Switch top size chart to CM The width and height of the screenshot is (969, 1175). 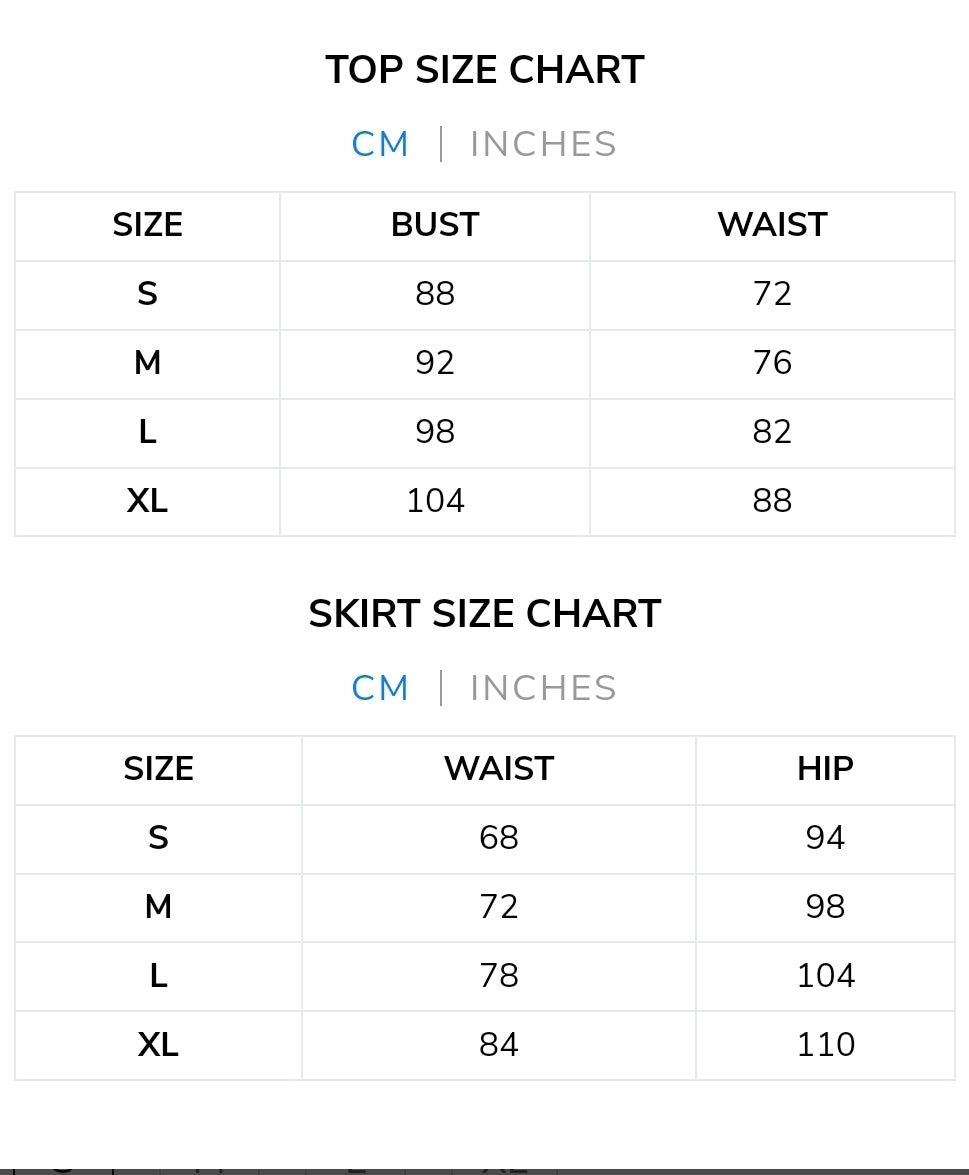[380, 144]
